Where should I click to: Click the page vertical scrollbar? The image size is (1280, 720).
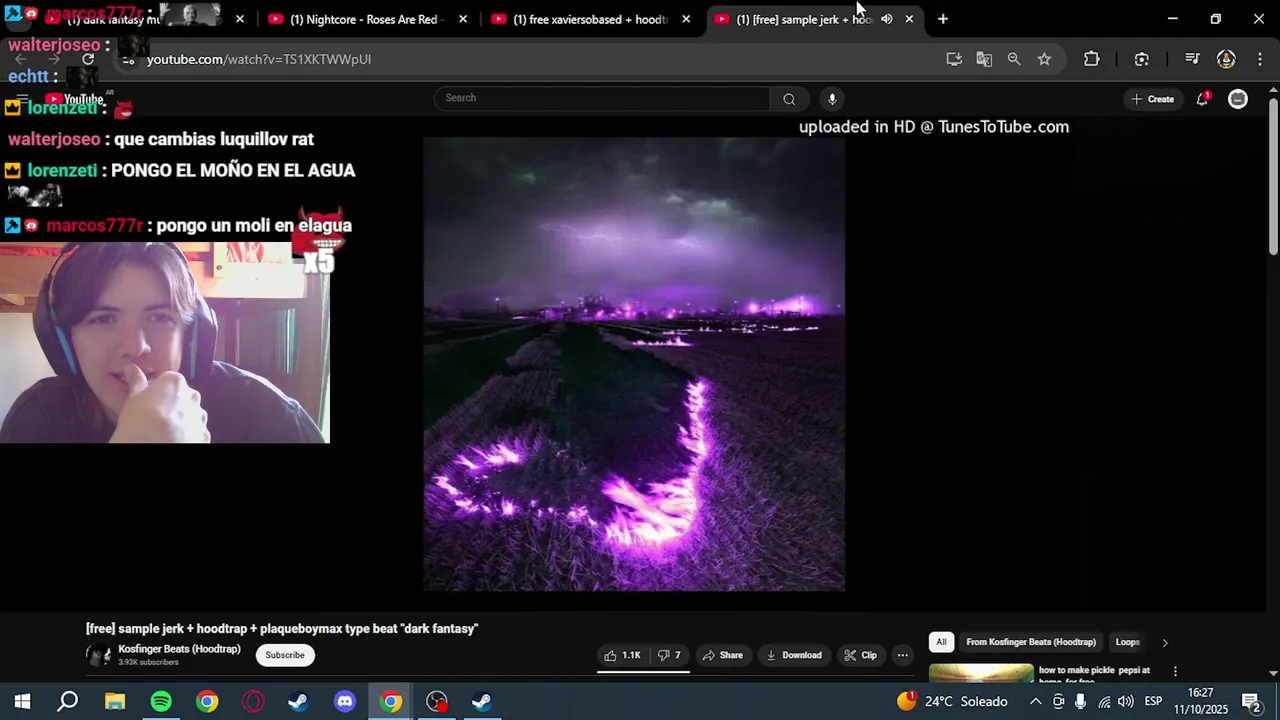click(1273, 175)
